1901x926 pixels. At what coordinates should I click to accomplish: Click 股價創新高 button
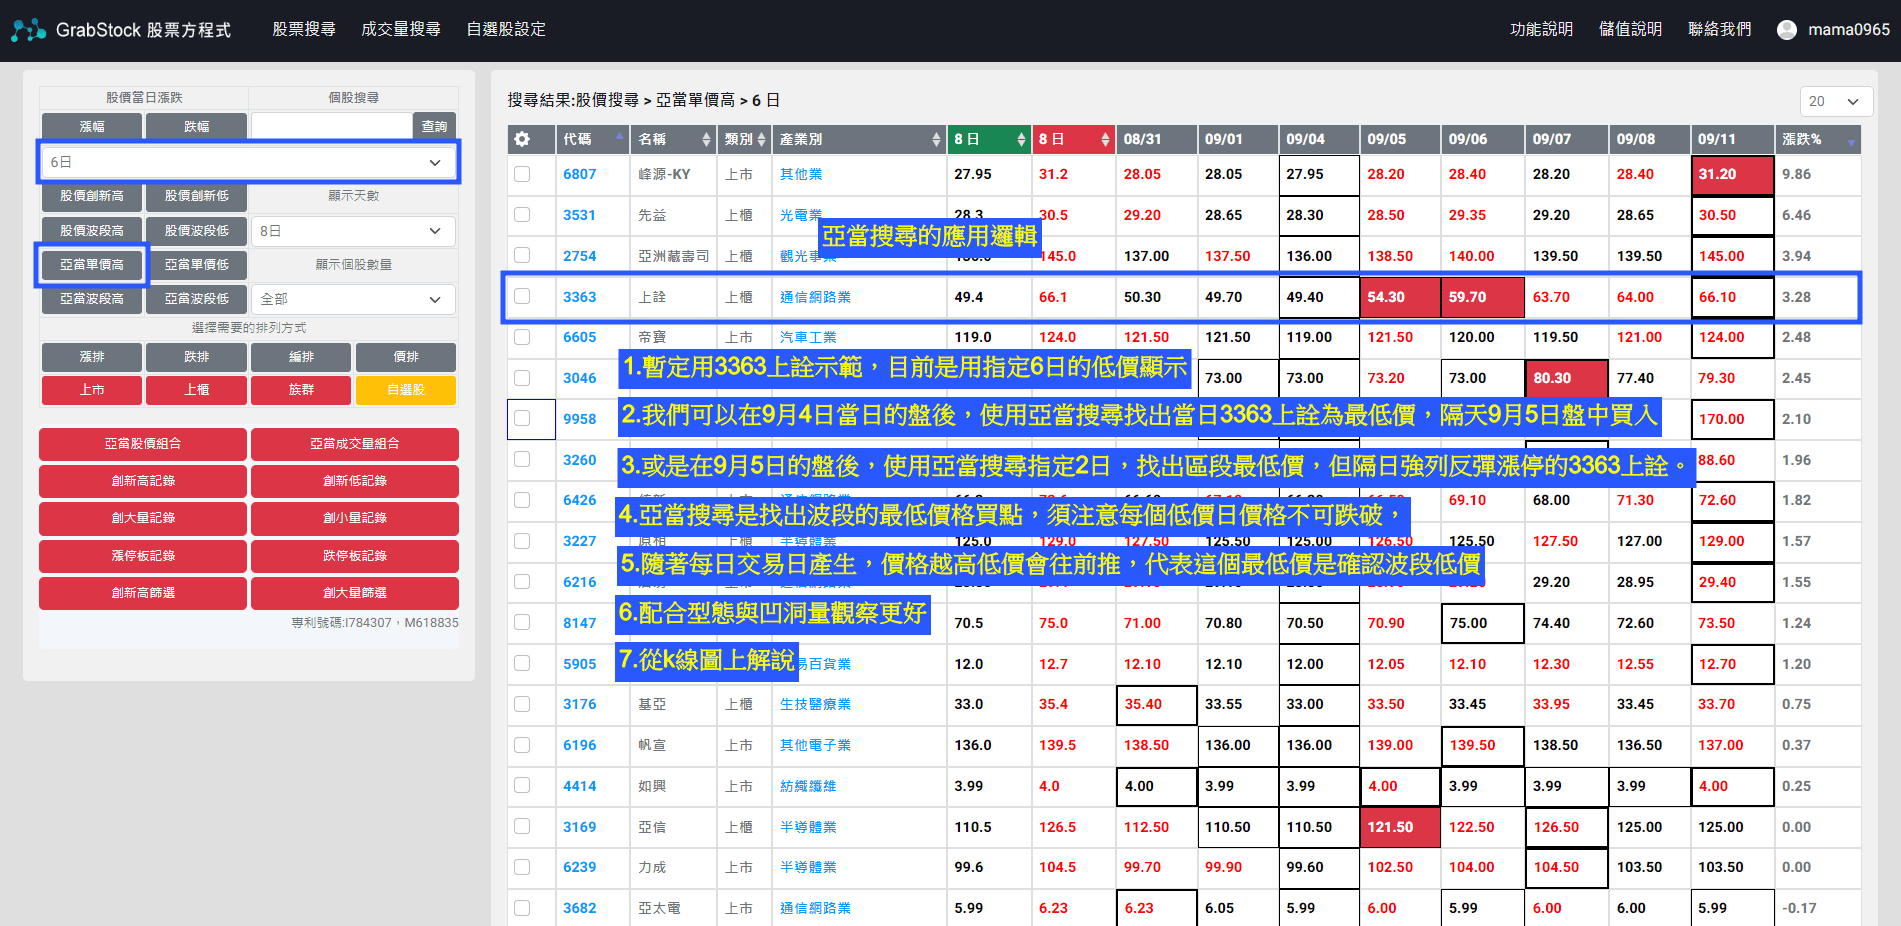point(92,196)
